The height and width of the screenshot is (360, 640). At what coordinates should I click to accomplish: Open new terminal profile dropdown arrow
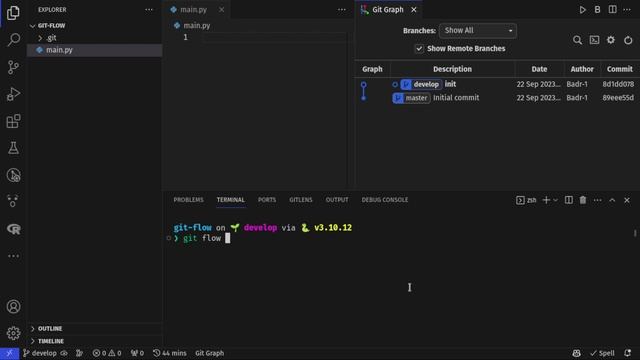[x=555, y=200]
